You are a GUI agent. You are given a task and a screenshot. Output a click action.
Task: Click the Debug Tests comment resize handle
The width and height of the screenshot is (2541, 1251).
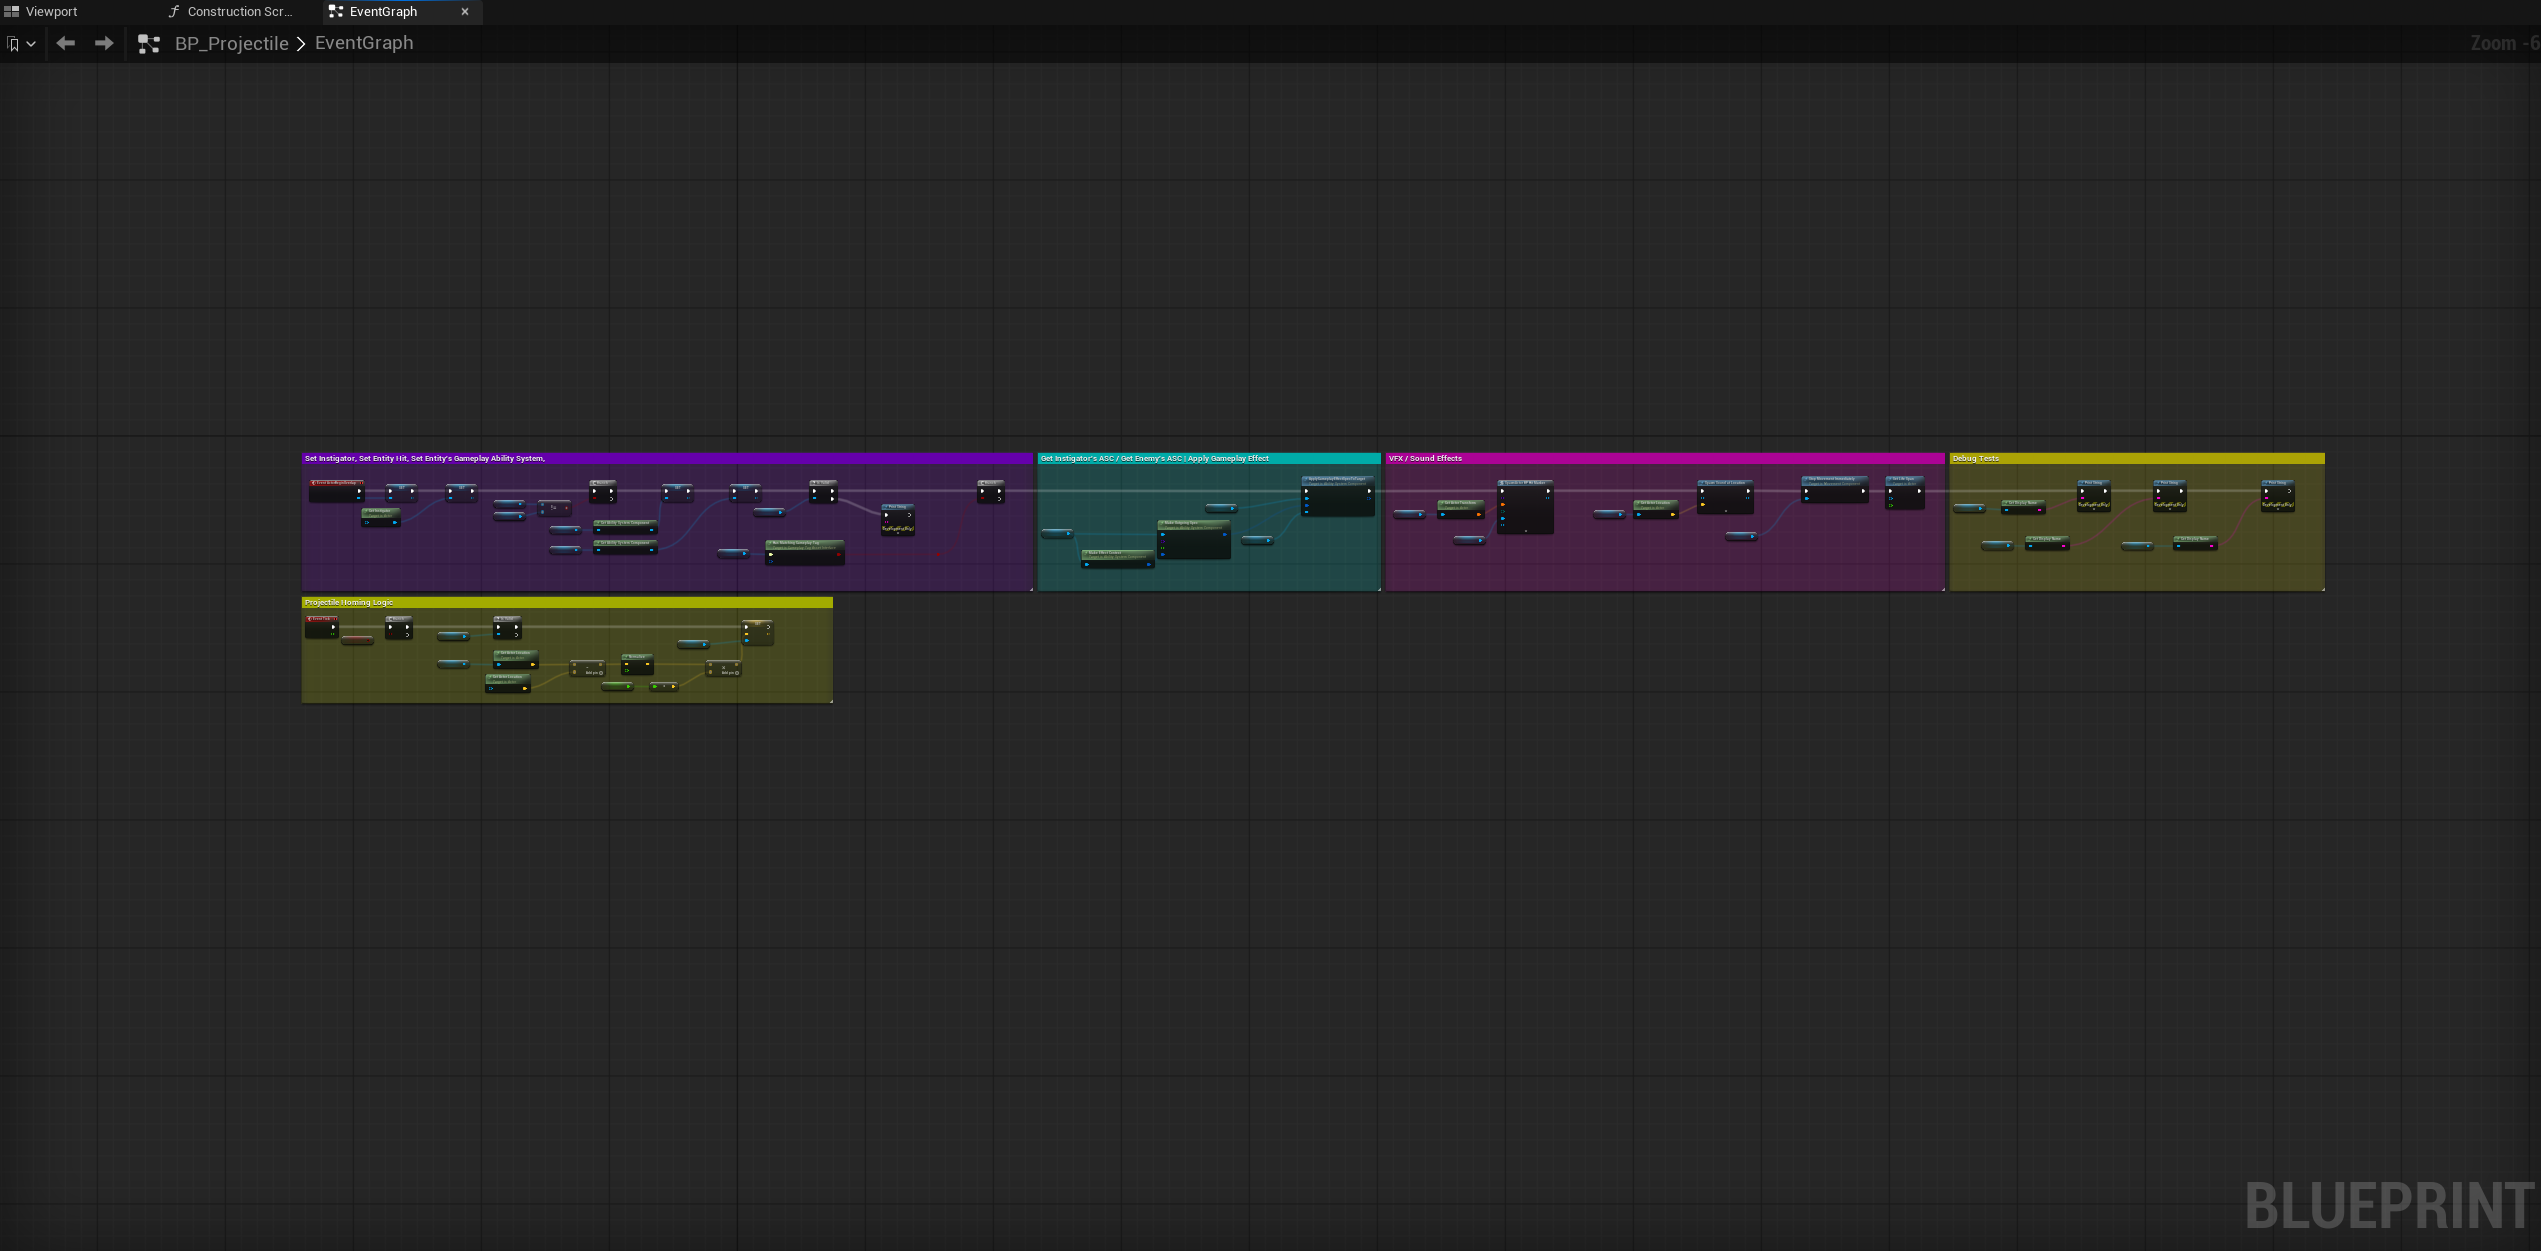2322,589
